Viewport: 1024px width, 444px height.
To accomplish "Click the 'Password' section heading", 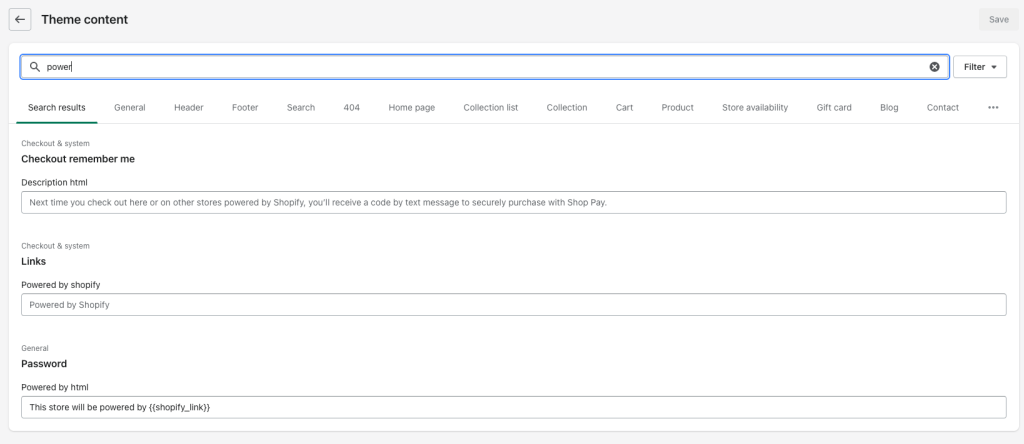I will [x=44, y=364].
